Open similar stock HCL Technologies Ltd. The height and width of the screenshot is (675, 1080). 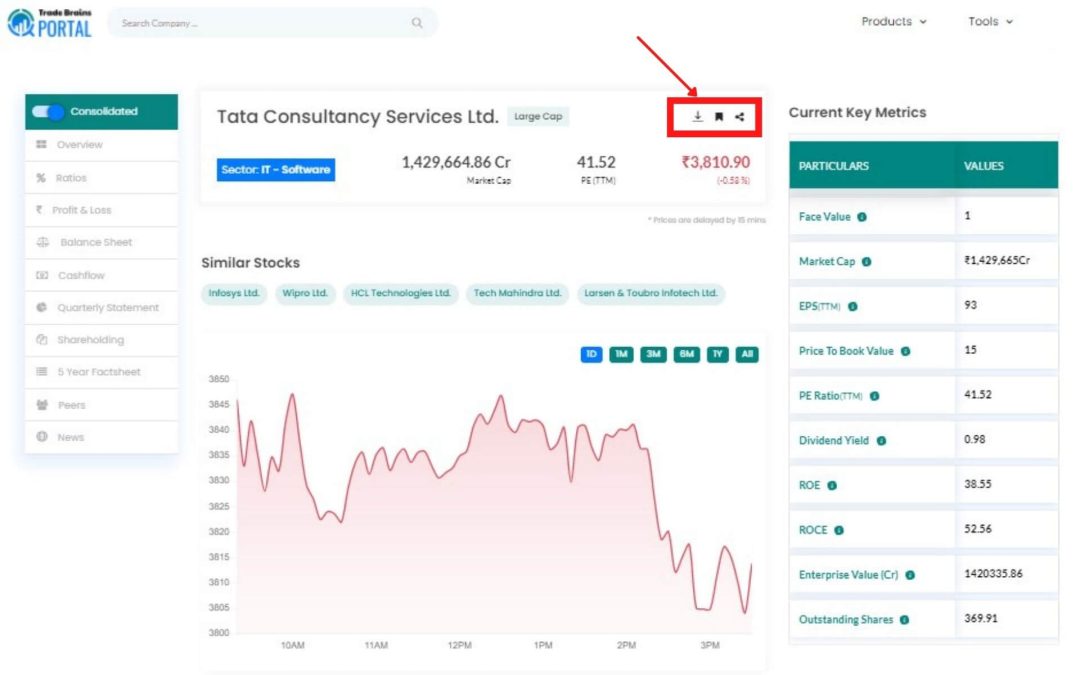click(400, 293)
